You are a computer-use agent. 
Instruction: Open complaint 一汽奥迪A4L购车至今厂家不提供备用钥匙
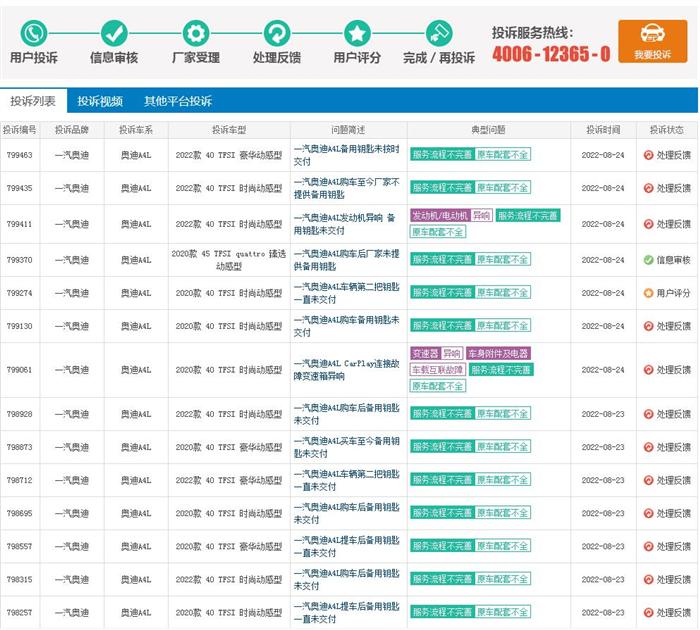point(346,188)
